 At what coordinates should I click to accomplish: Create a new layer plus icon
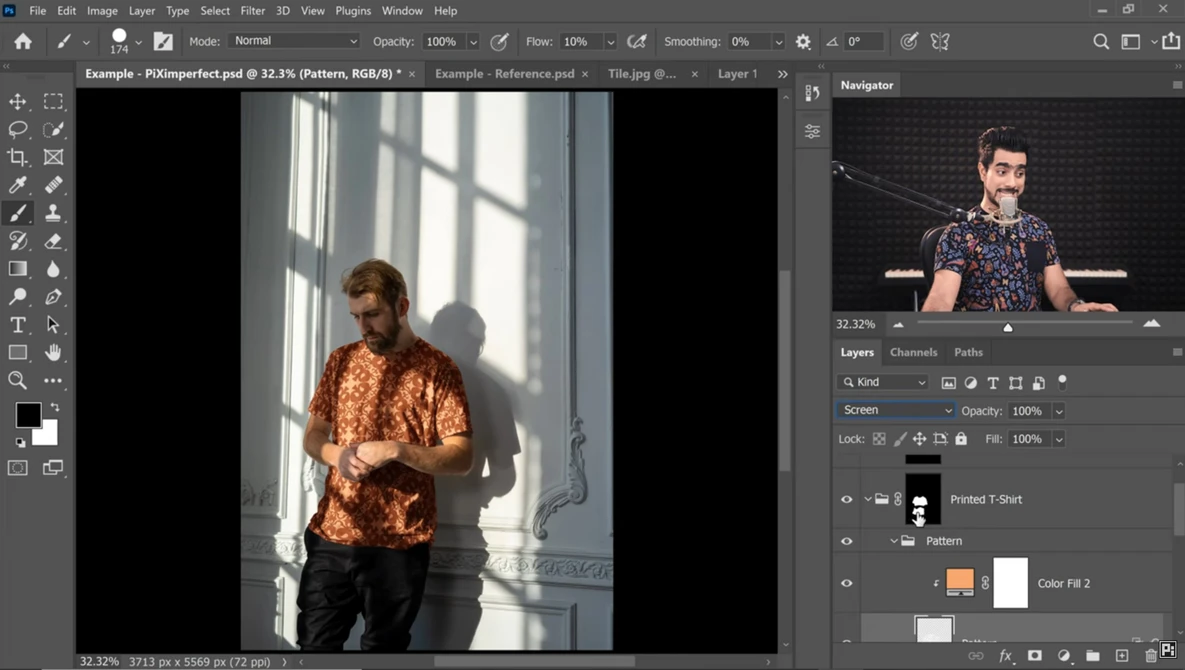[1122, 656]
